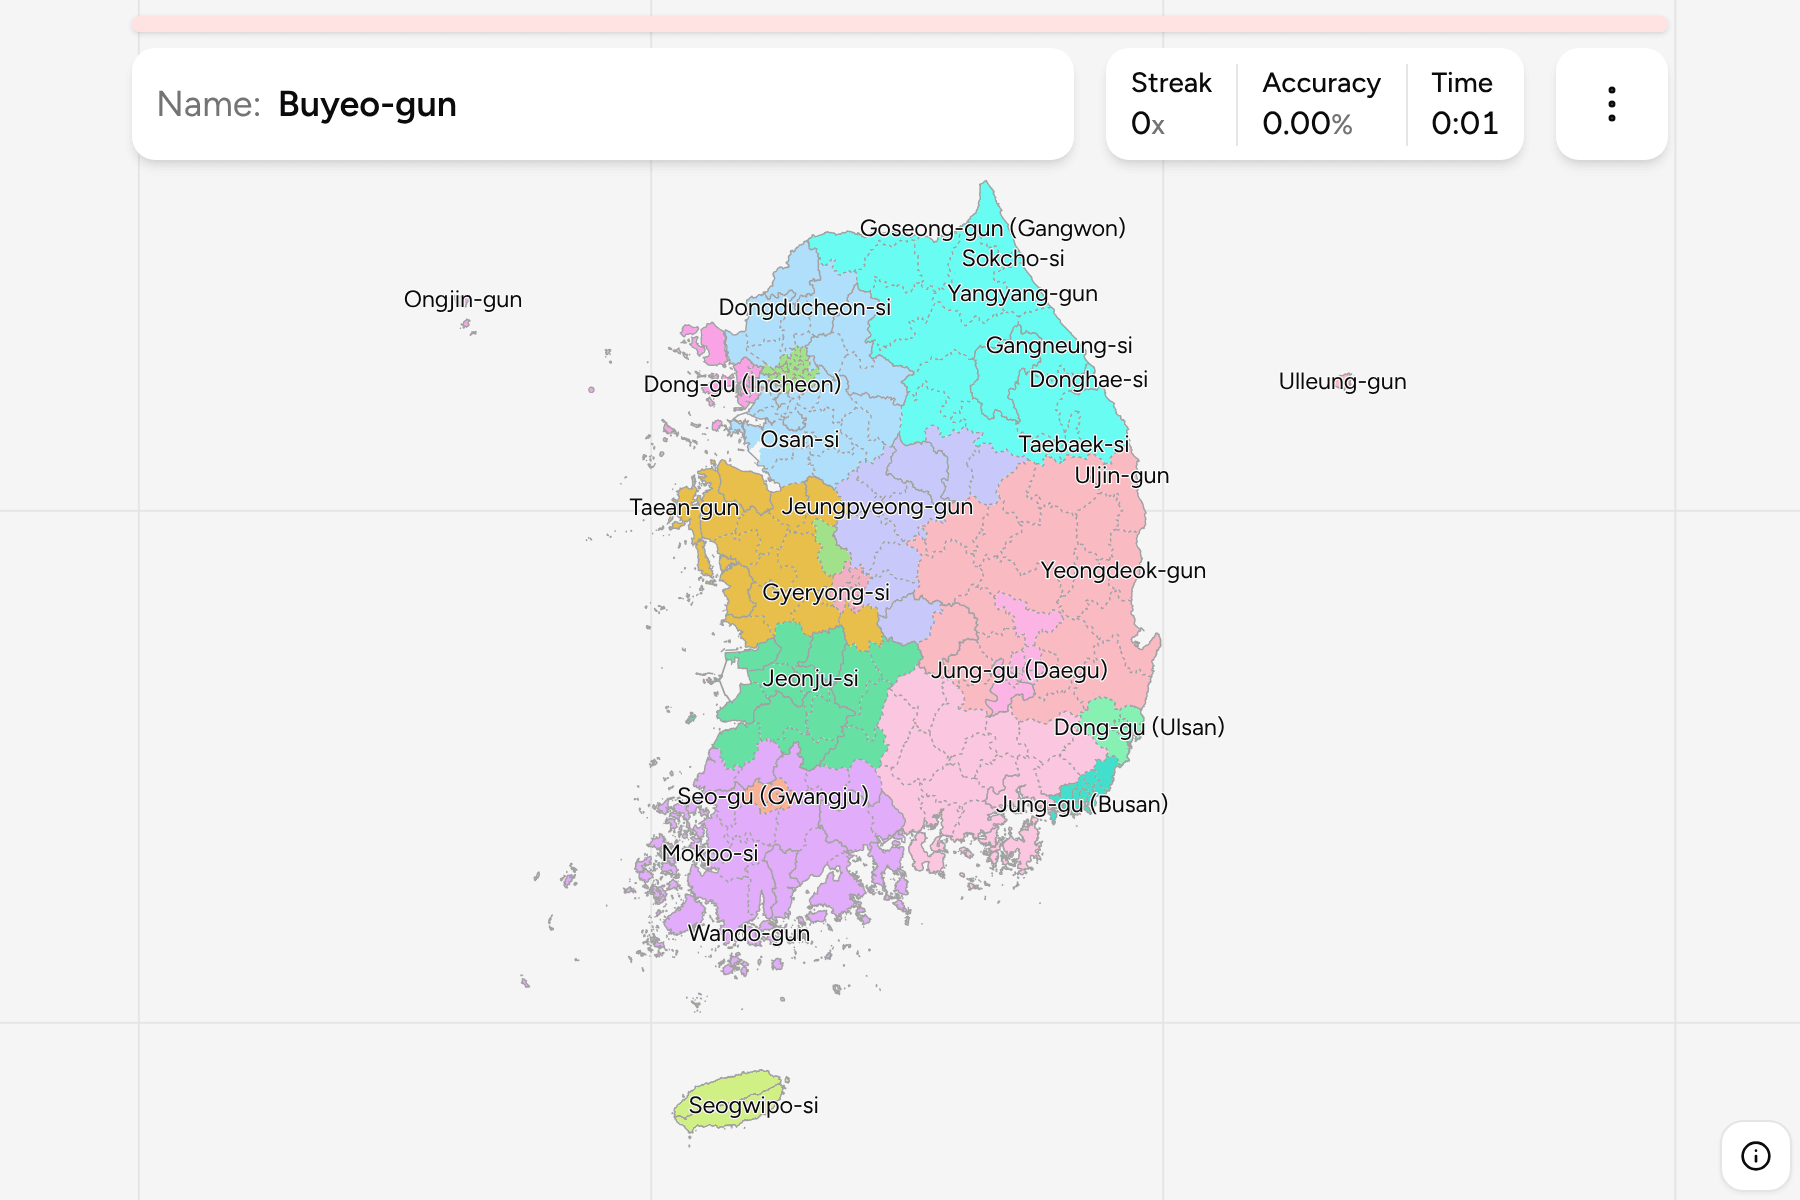Choose the Yangyang-gun label
Screen dimensions: 1800x1200
[1022, 293]
